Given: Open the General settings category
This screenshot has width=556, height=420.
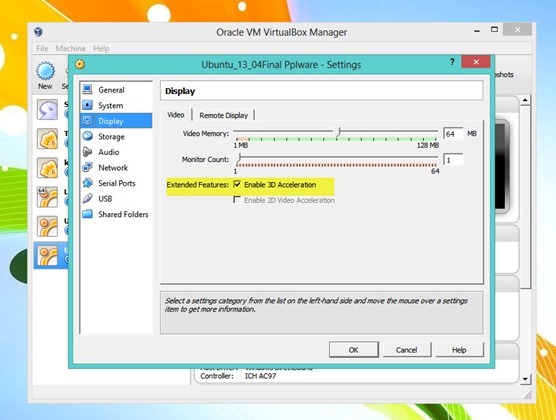Looking at the screenshot, I should pos(116,90).
